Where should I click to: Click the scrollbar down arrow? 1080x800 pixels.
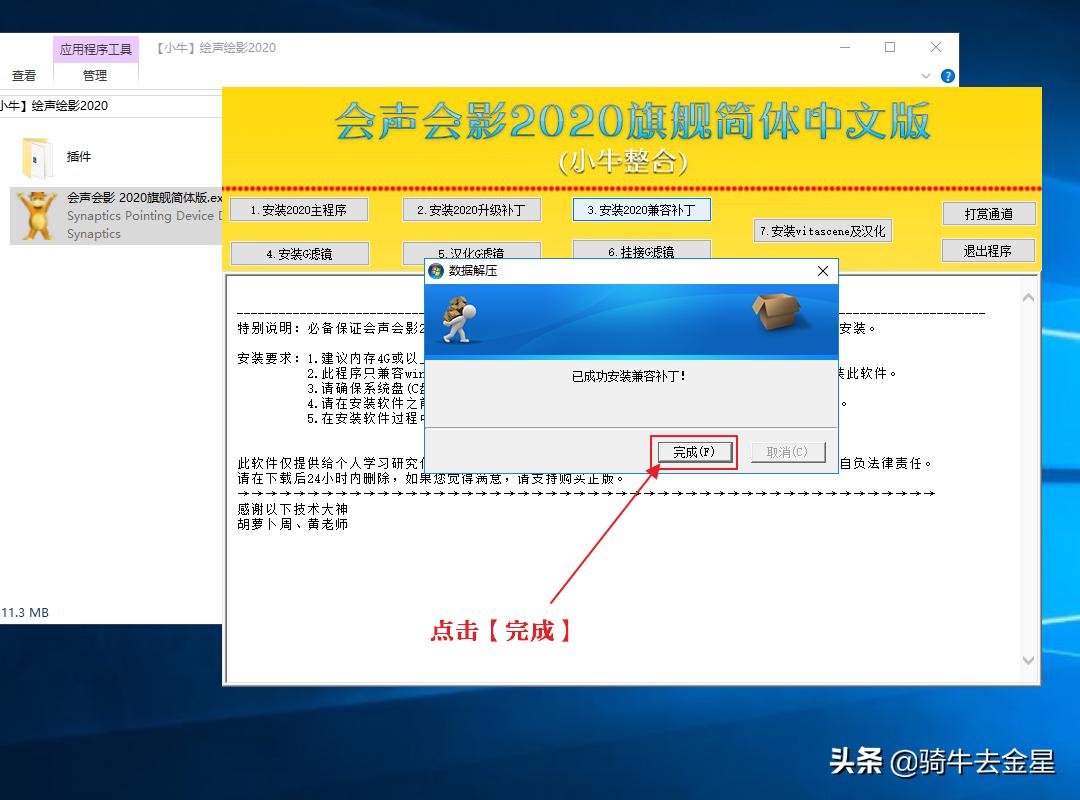tap(1028, 660)
